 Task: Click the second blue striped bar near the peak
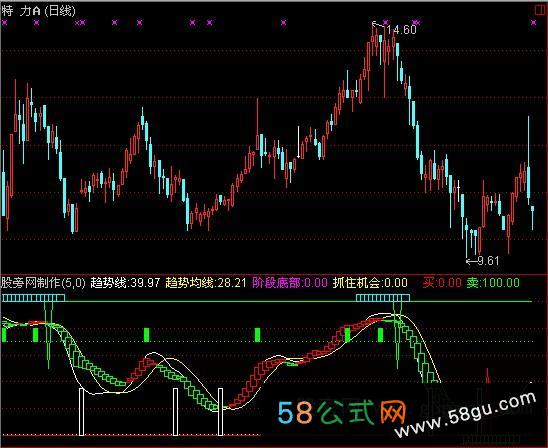[x=383, y=298]
